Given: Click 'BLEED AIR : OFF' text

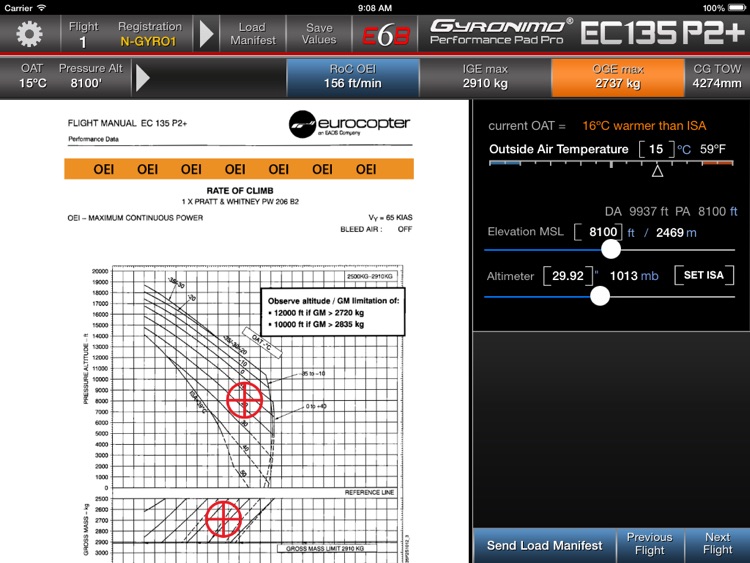Looking at the screenshot, I should (376, 229).
